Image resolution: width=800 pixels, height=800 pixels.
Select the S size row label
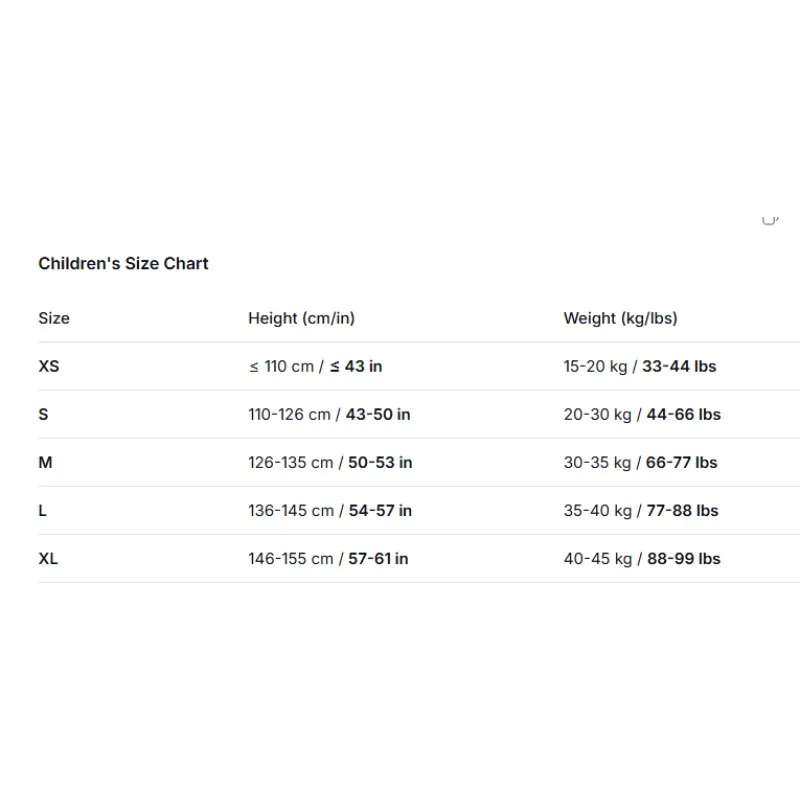click(x=43, y=414)
